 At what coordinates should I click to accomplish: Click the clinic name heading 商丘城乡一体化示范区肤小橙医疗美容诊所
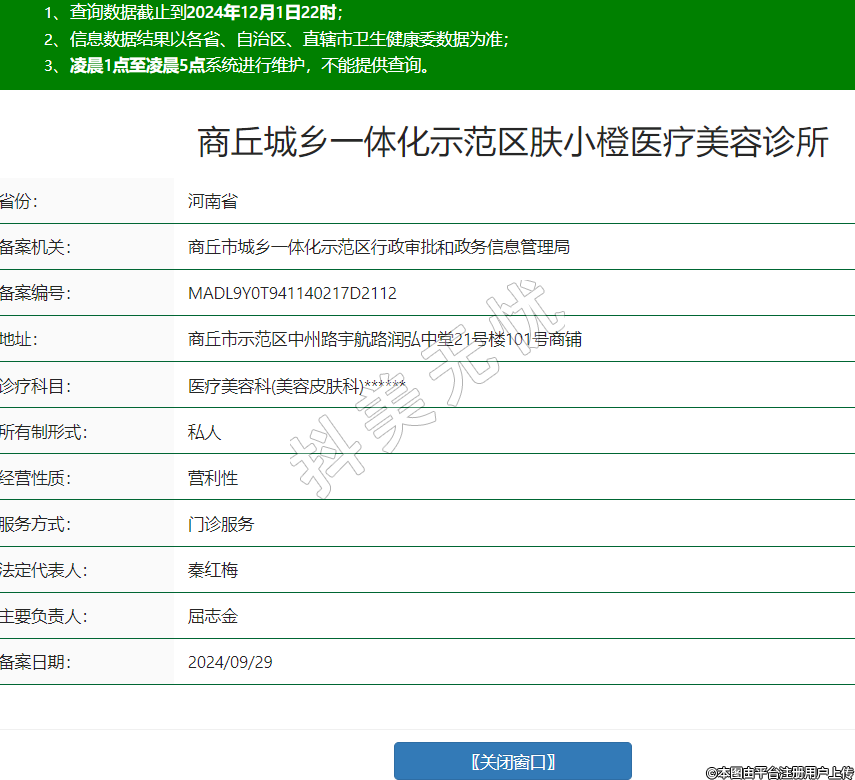click(x=513, y=143)
